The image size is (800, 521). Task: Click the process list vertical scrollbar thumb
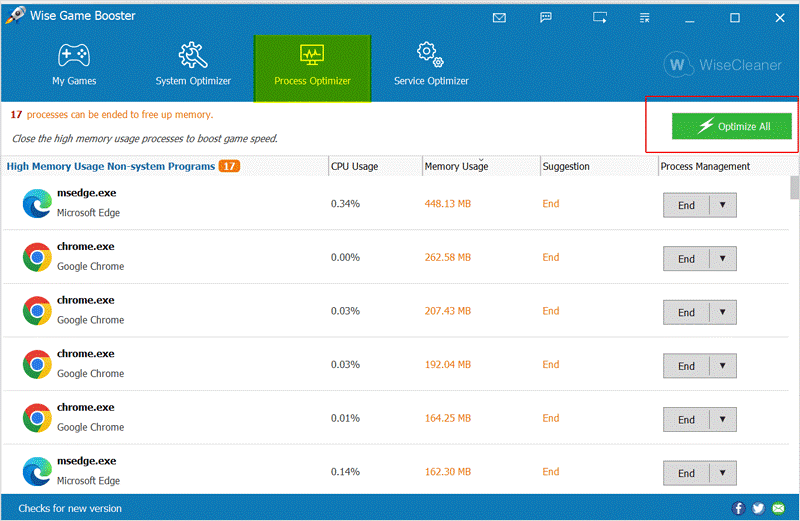(x=794, y=188)
